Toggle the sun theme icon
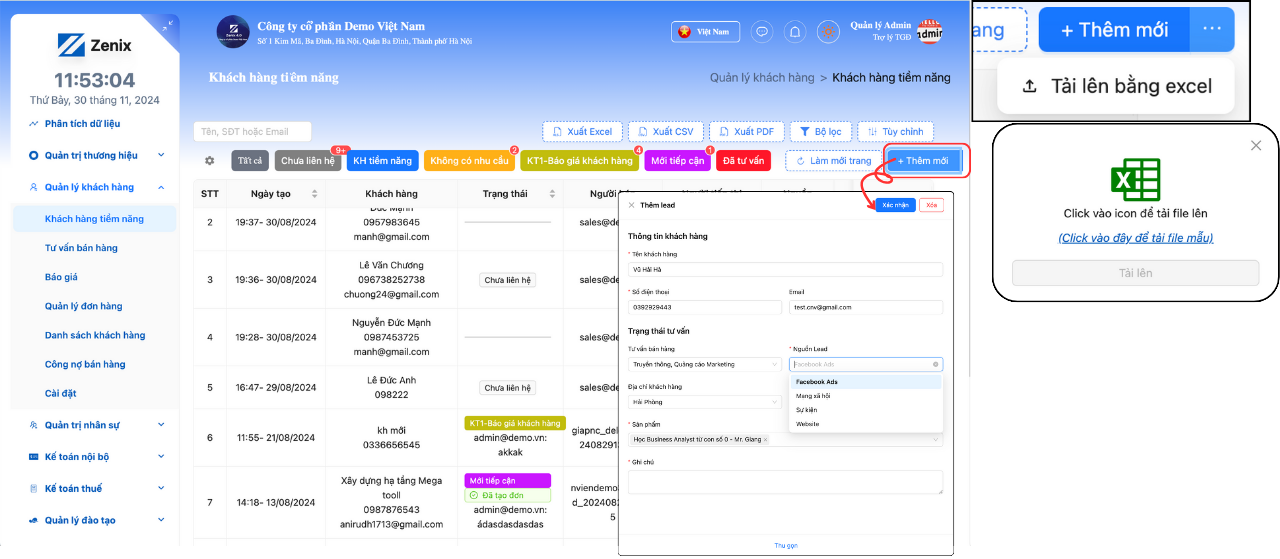The height and width of the screenshot is (559, 1280). coord(827,32)
